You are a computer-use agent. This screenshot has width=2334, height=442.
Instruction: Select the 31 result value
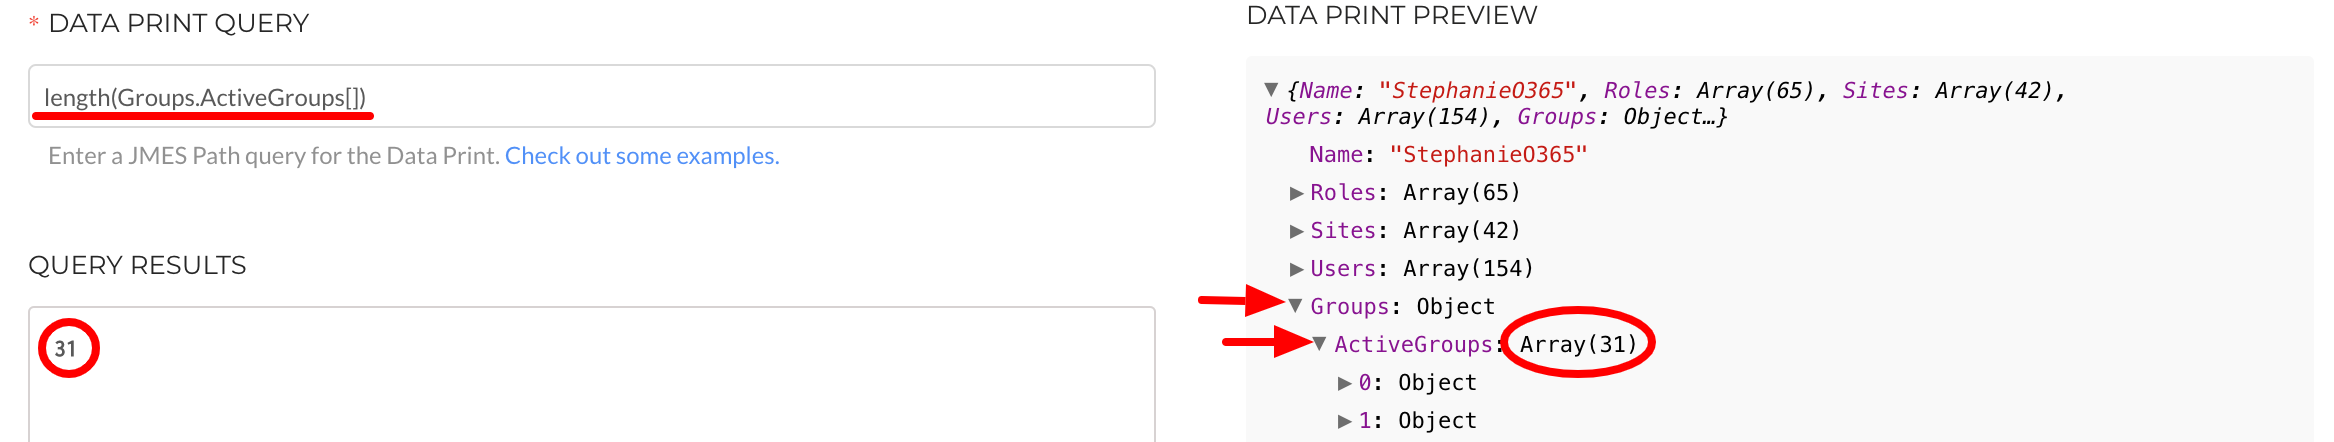(x=65, y=349)
